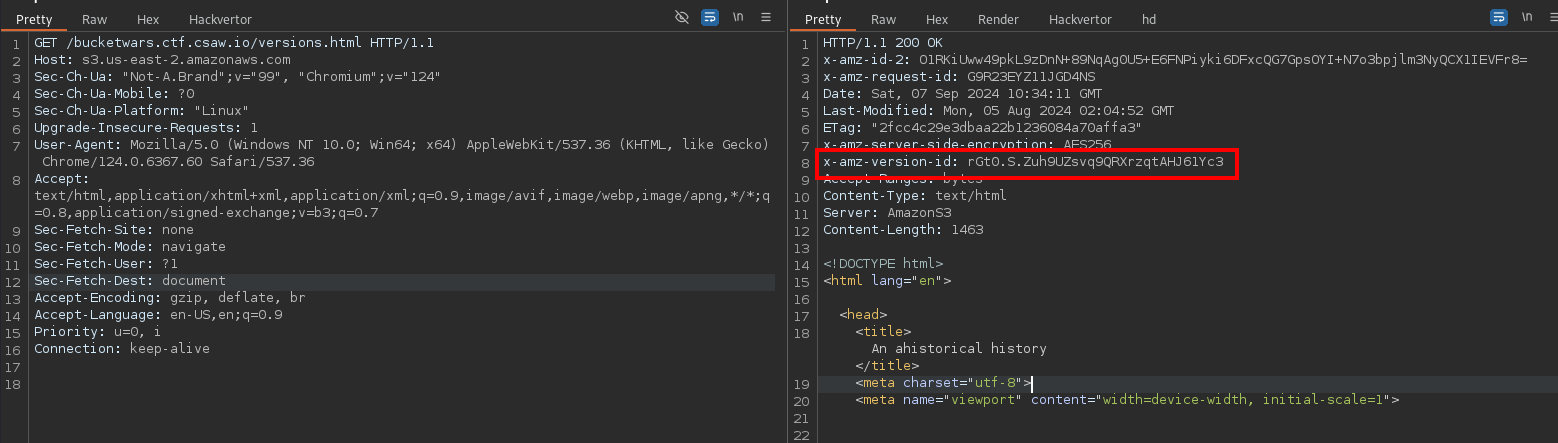Image resolution: width=1558 pixels, height=443 pixels.
Task: Click the Sec-Fetch-Dest: document header
Action: [x=130, y=281]
